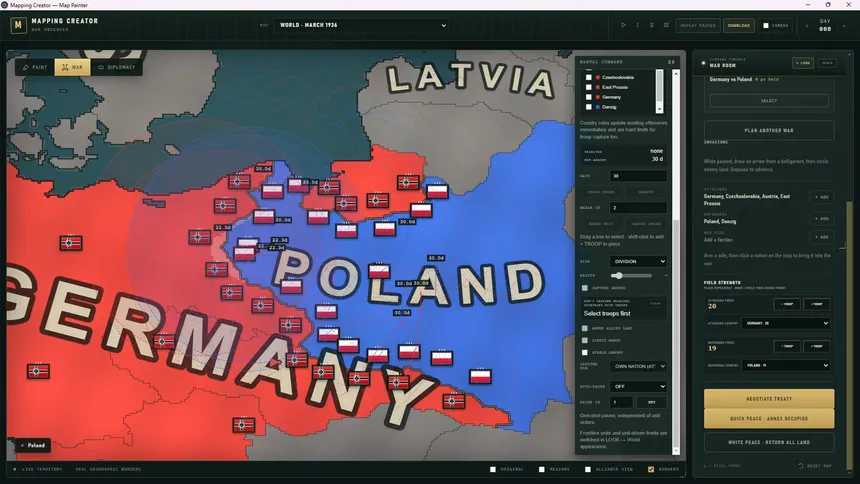Toggle the Regions checkbox
Screen dimensions: 860x484
pyautogui.click(x=541, y=469)
